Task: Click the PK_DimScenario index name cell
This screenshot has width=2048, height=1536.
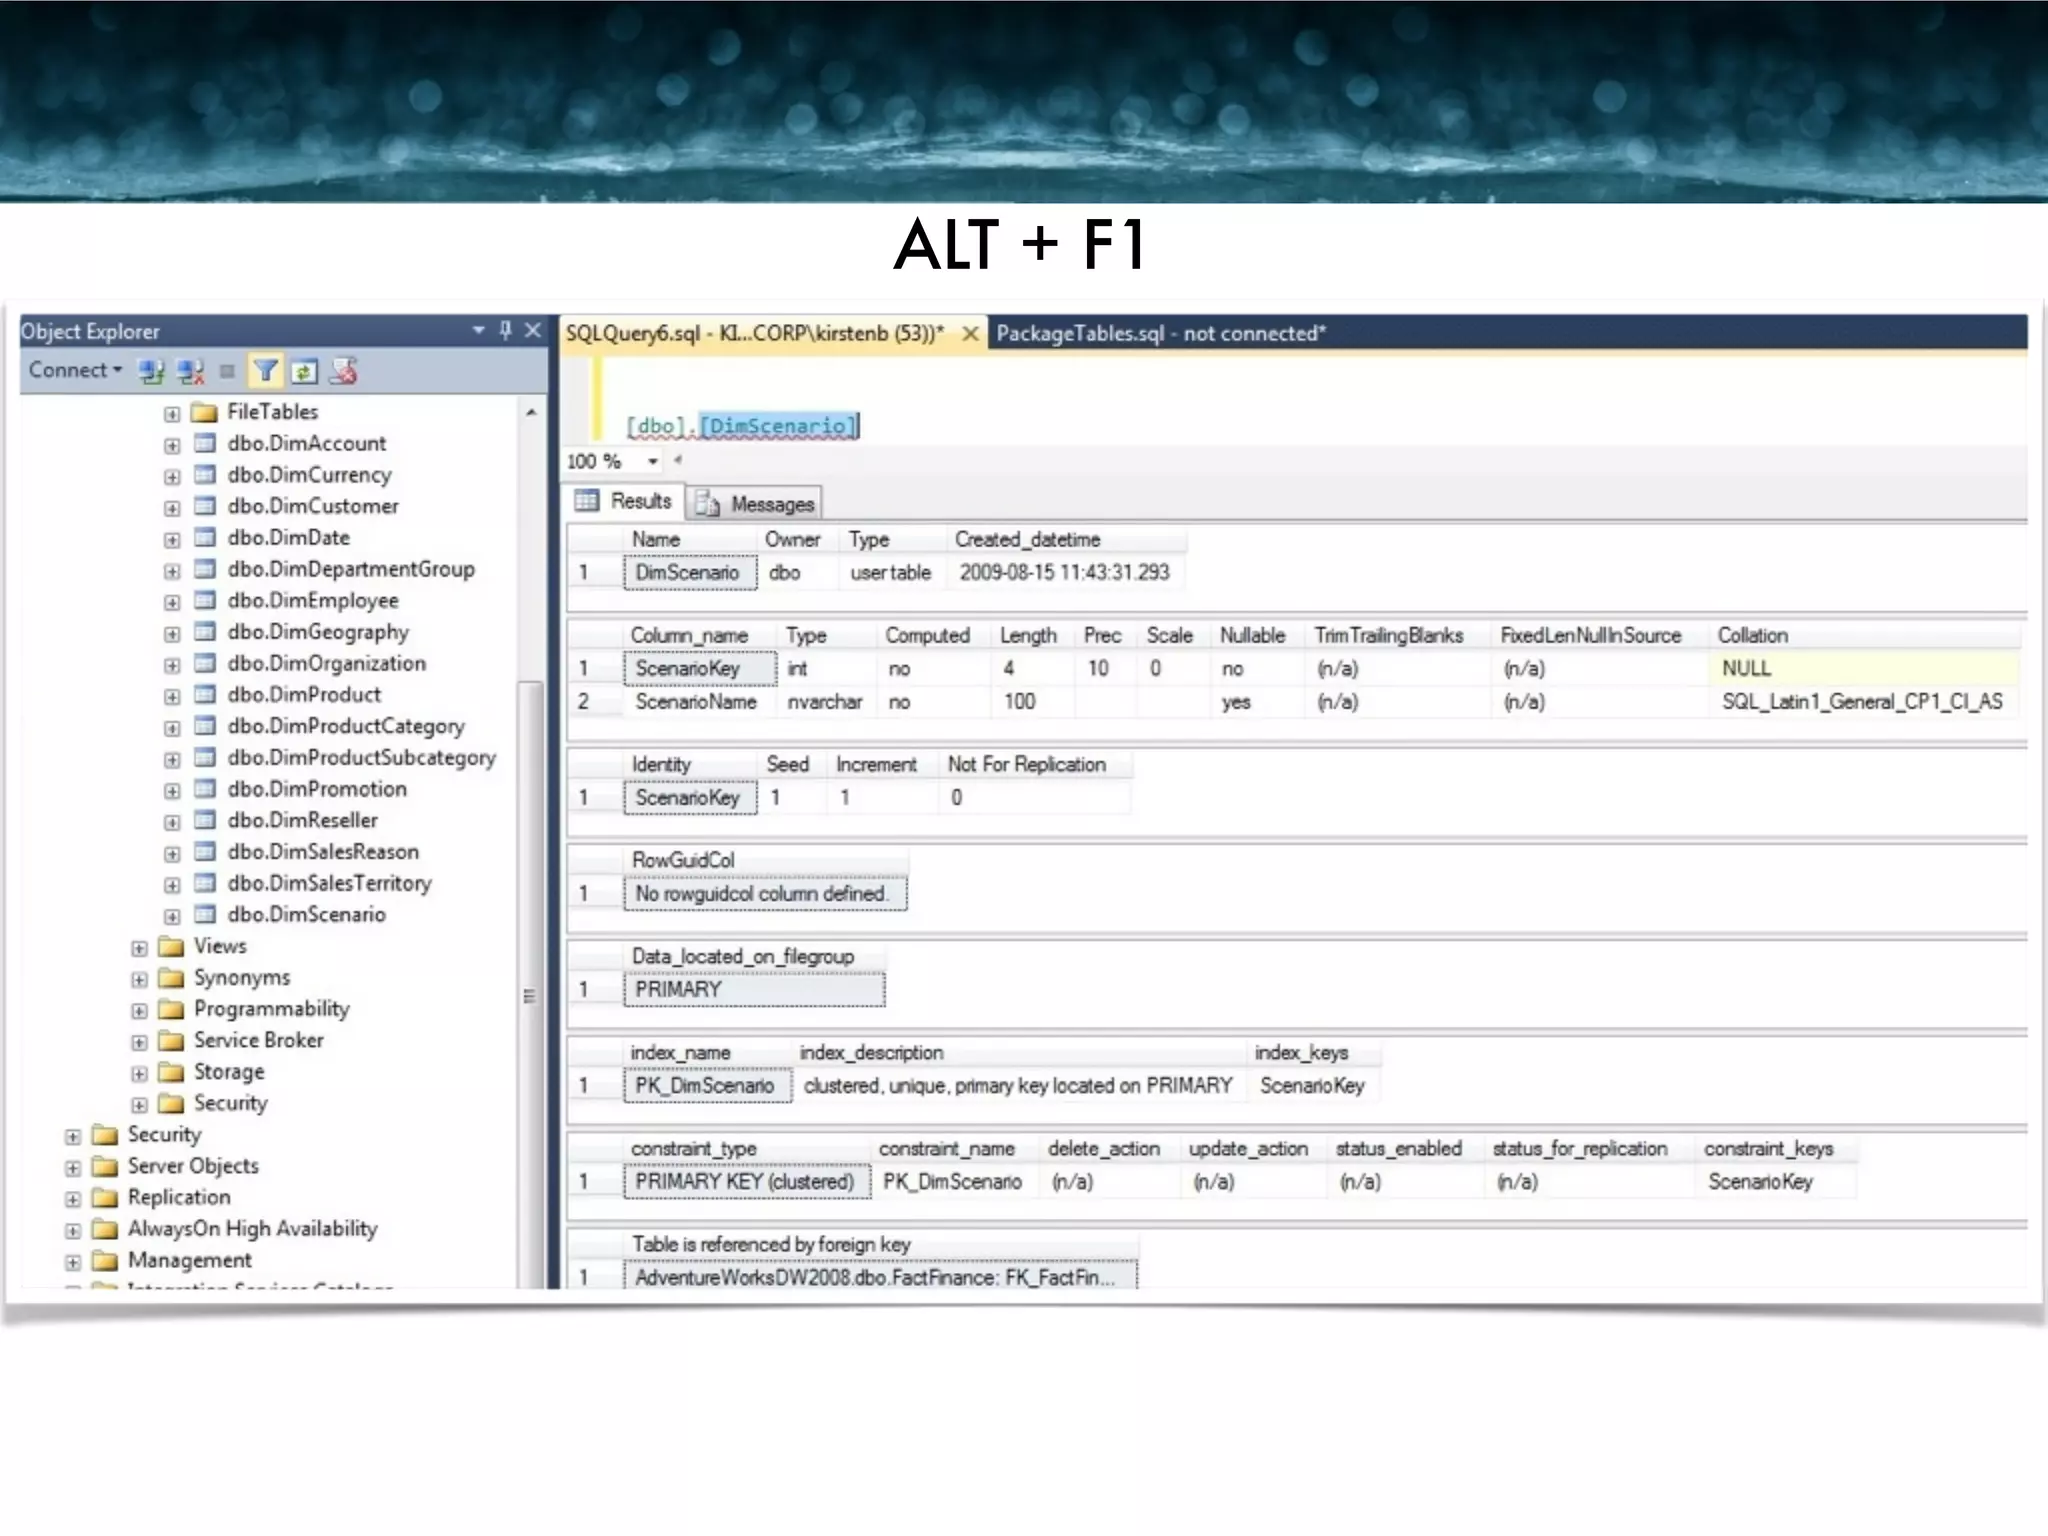Action: (x=706, y=1086)
